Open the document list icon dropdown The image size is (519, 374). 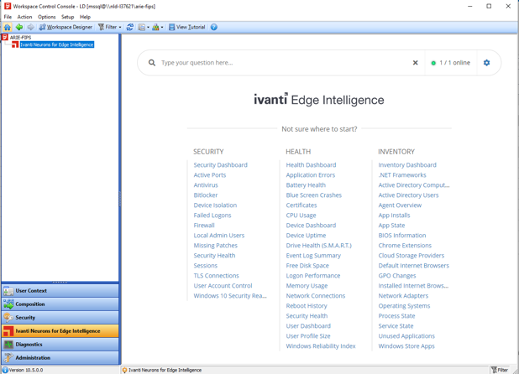point(144,27)
